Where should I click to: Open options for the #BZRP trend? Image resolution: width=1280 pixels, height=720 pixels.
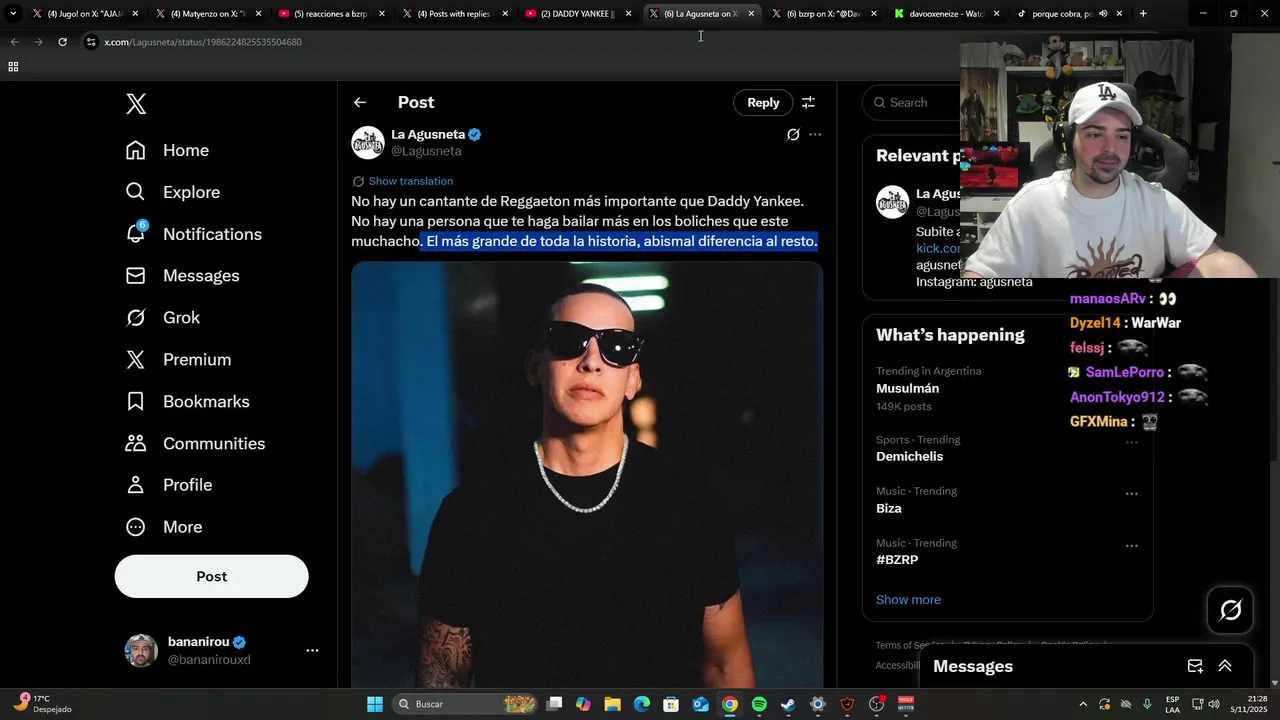tap(1132, 546)
